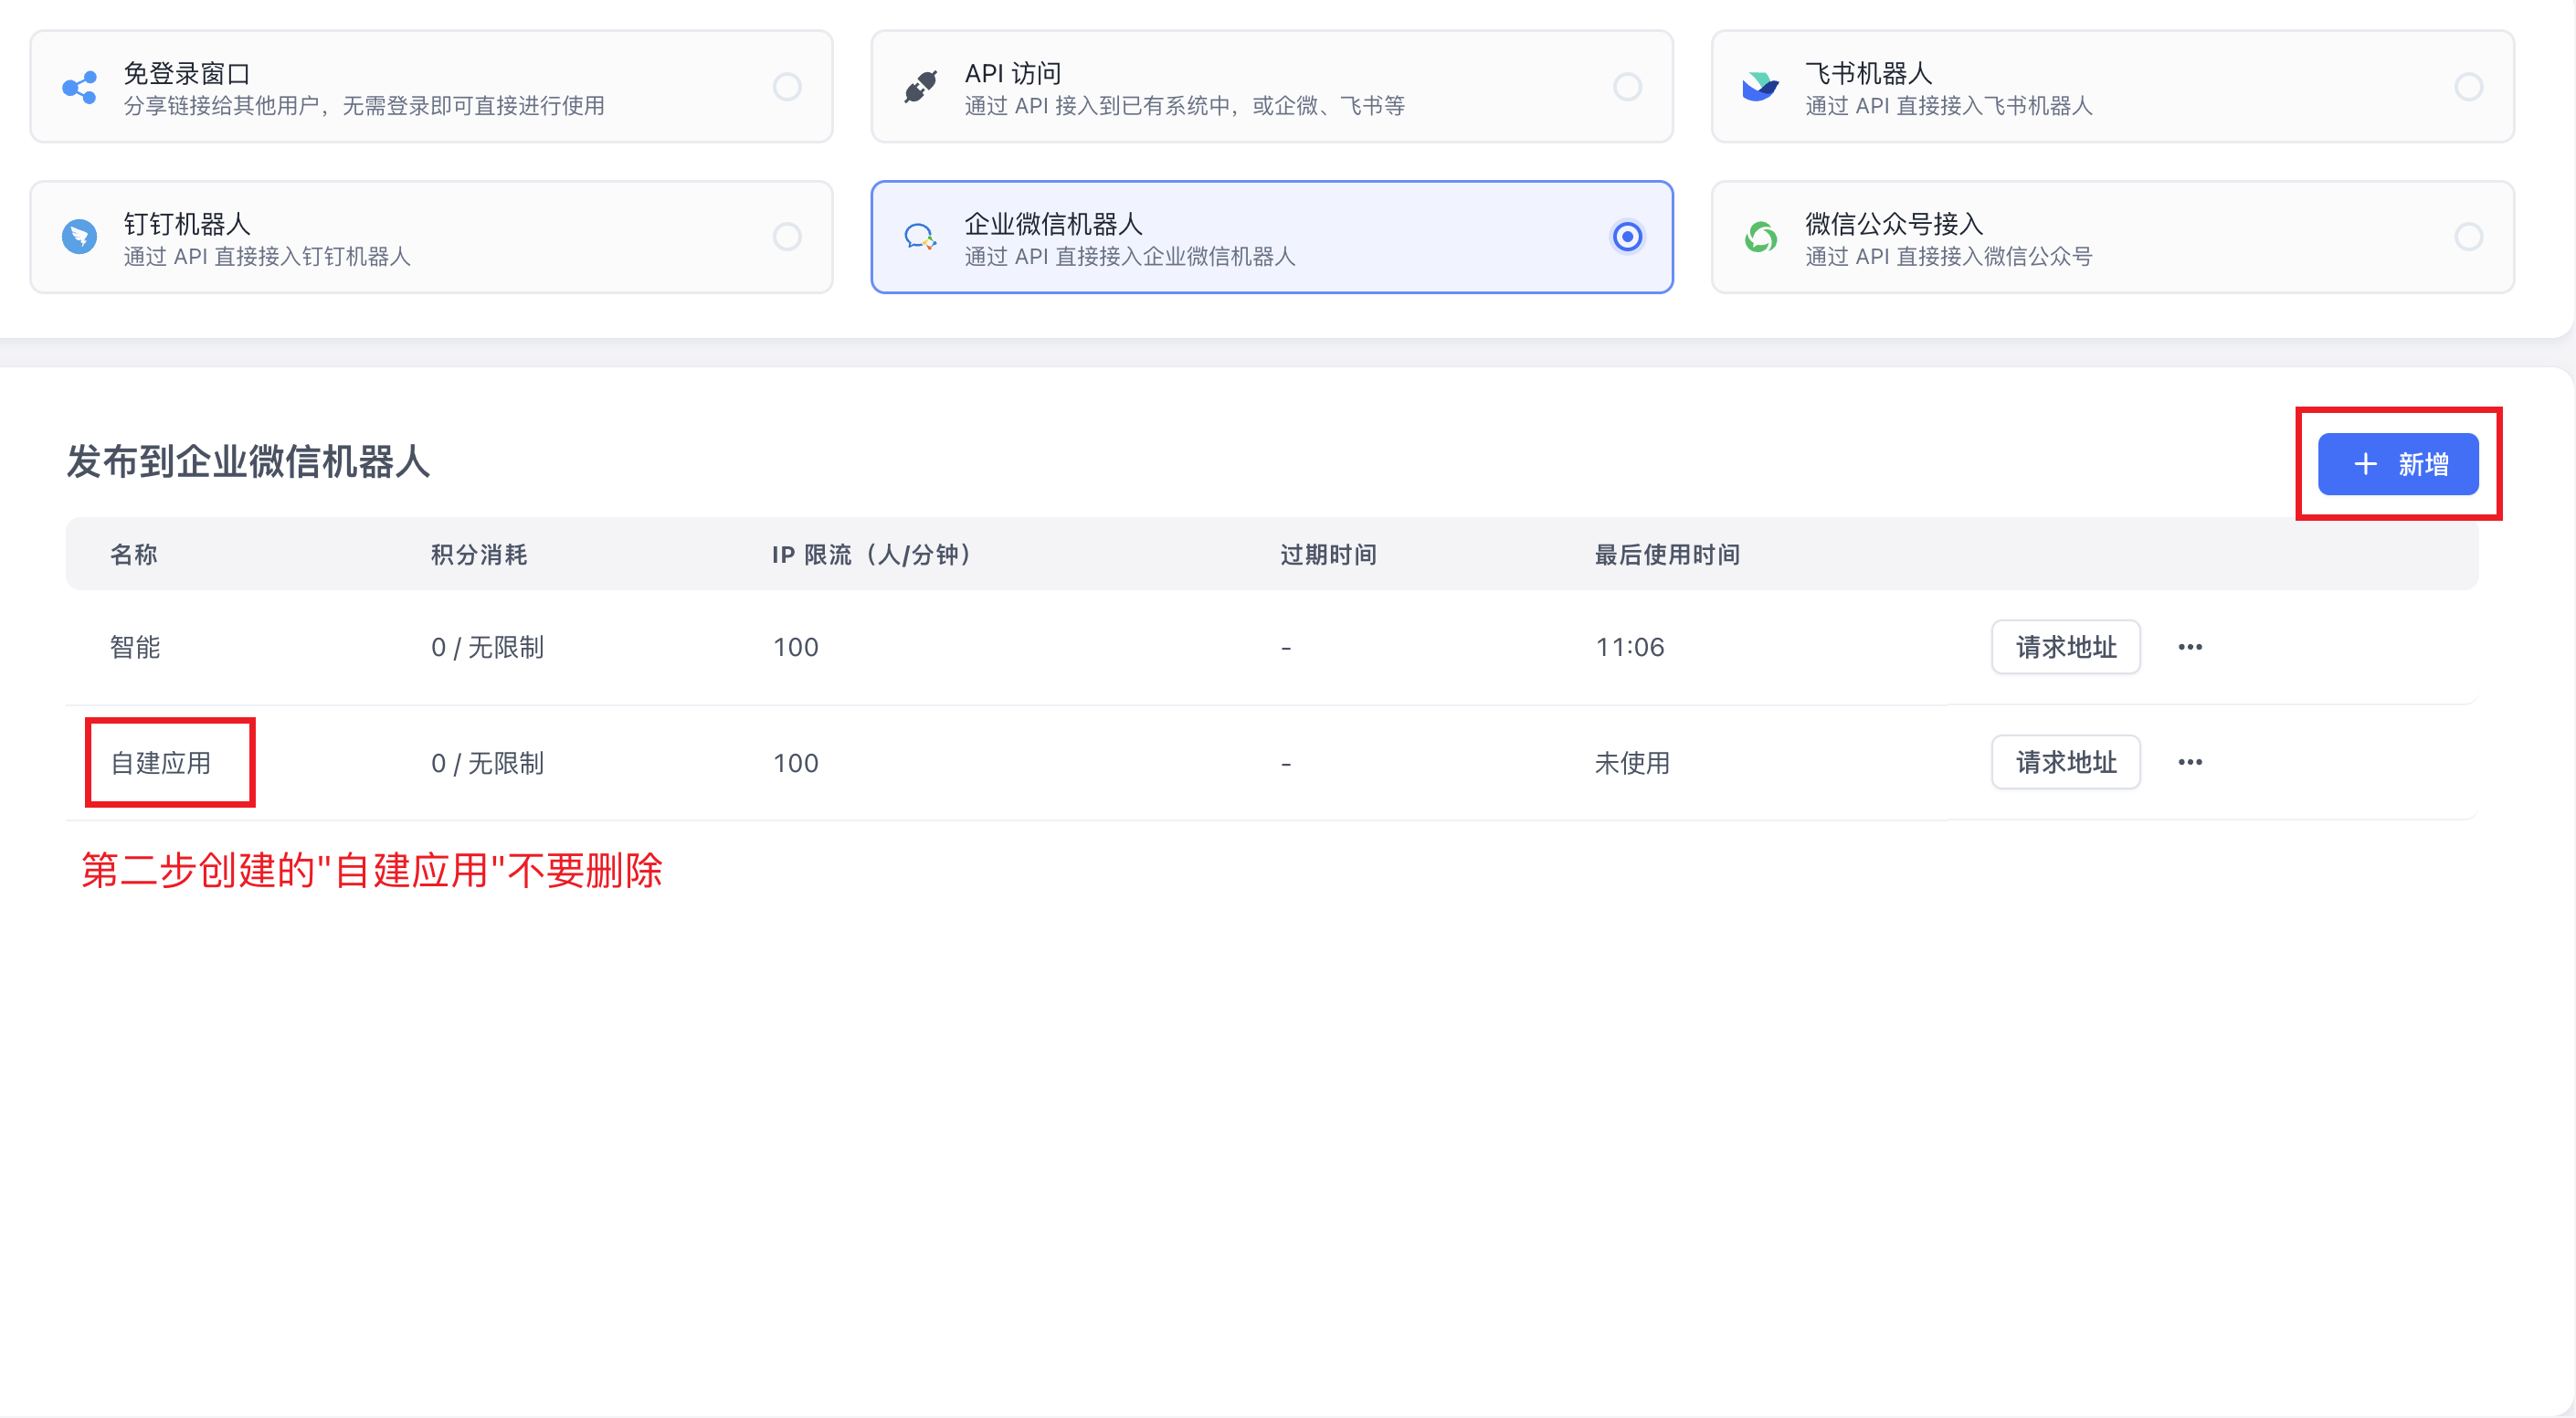Click the 智能 name in the table
The image size is (2576, 1418).
[x=135, y=647]
